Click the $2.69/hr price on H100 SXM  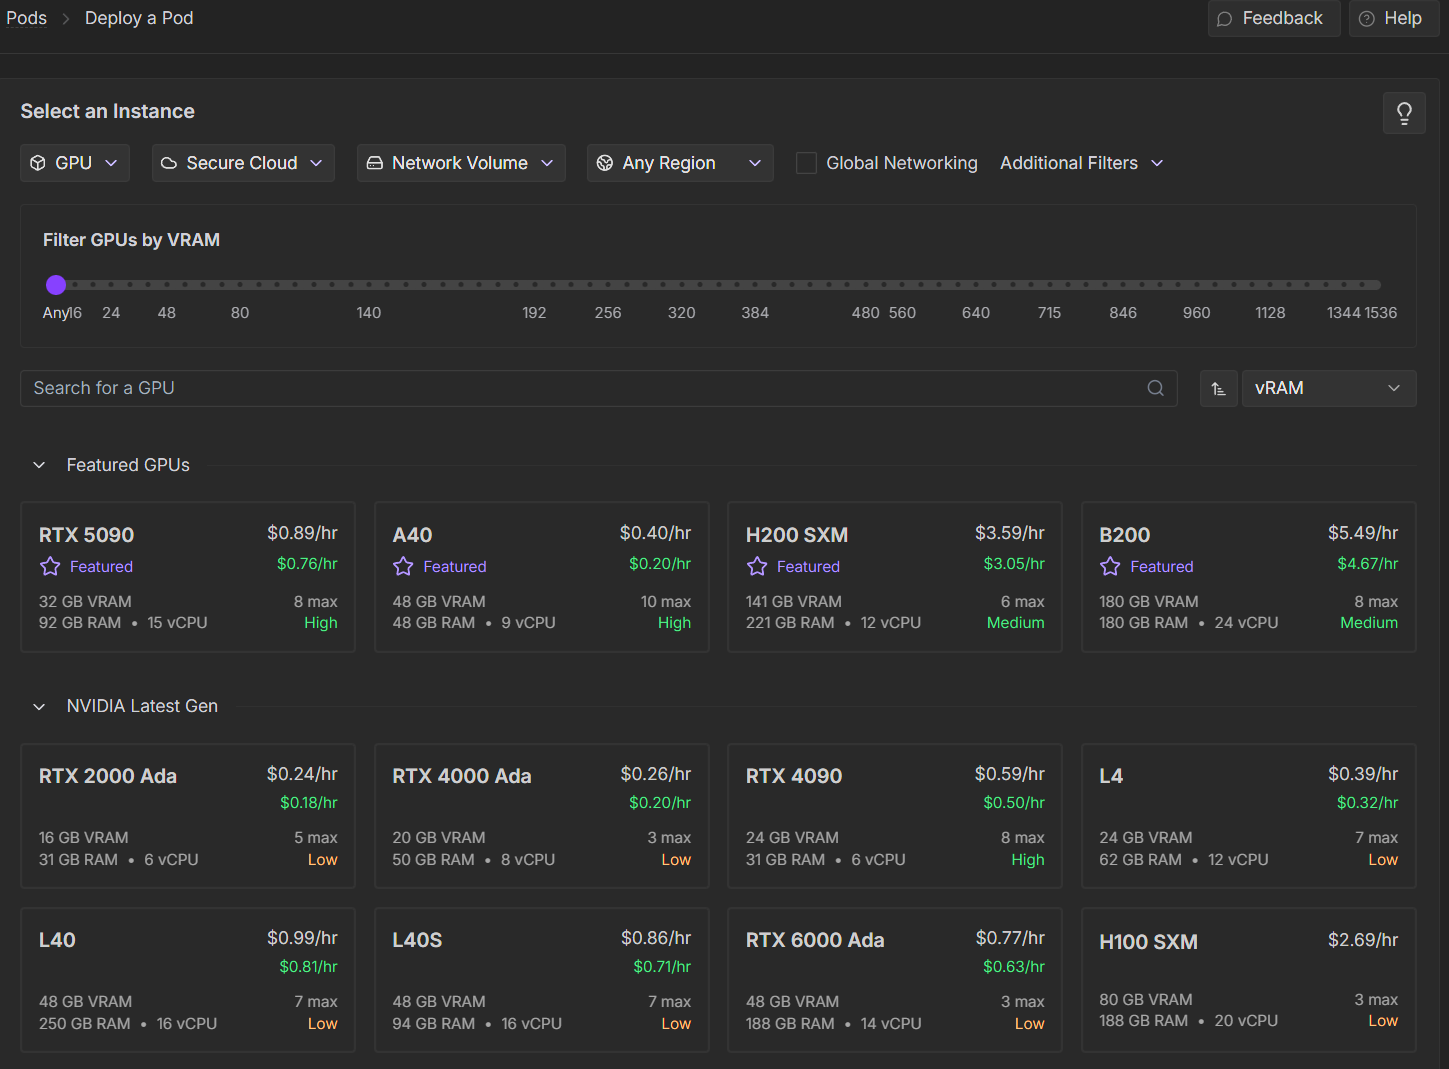tap(1363, 940)
